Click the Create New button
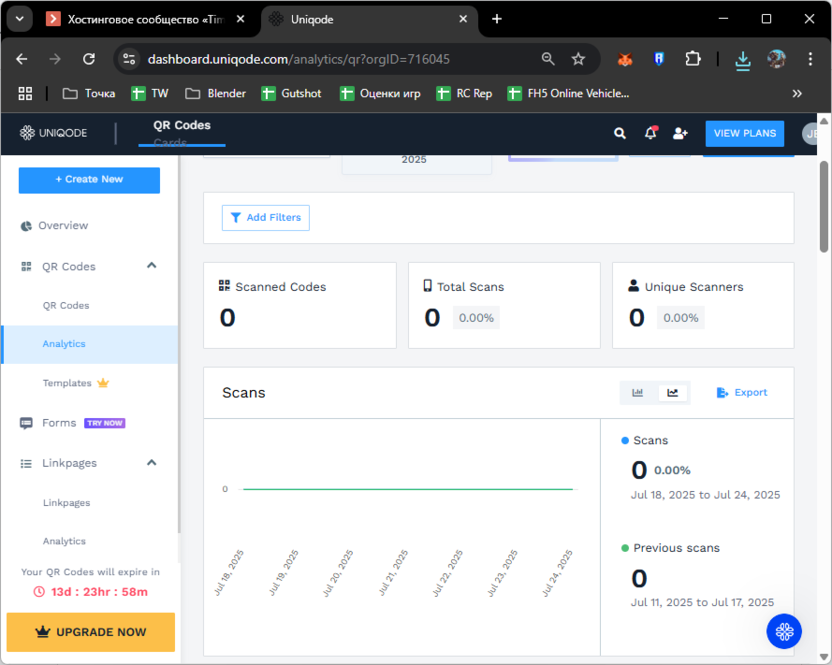Screen dimensions: 832x665 89,180
